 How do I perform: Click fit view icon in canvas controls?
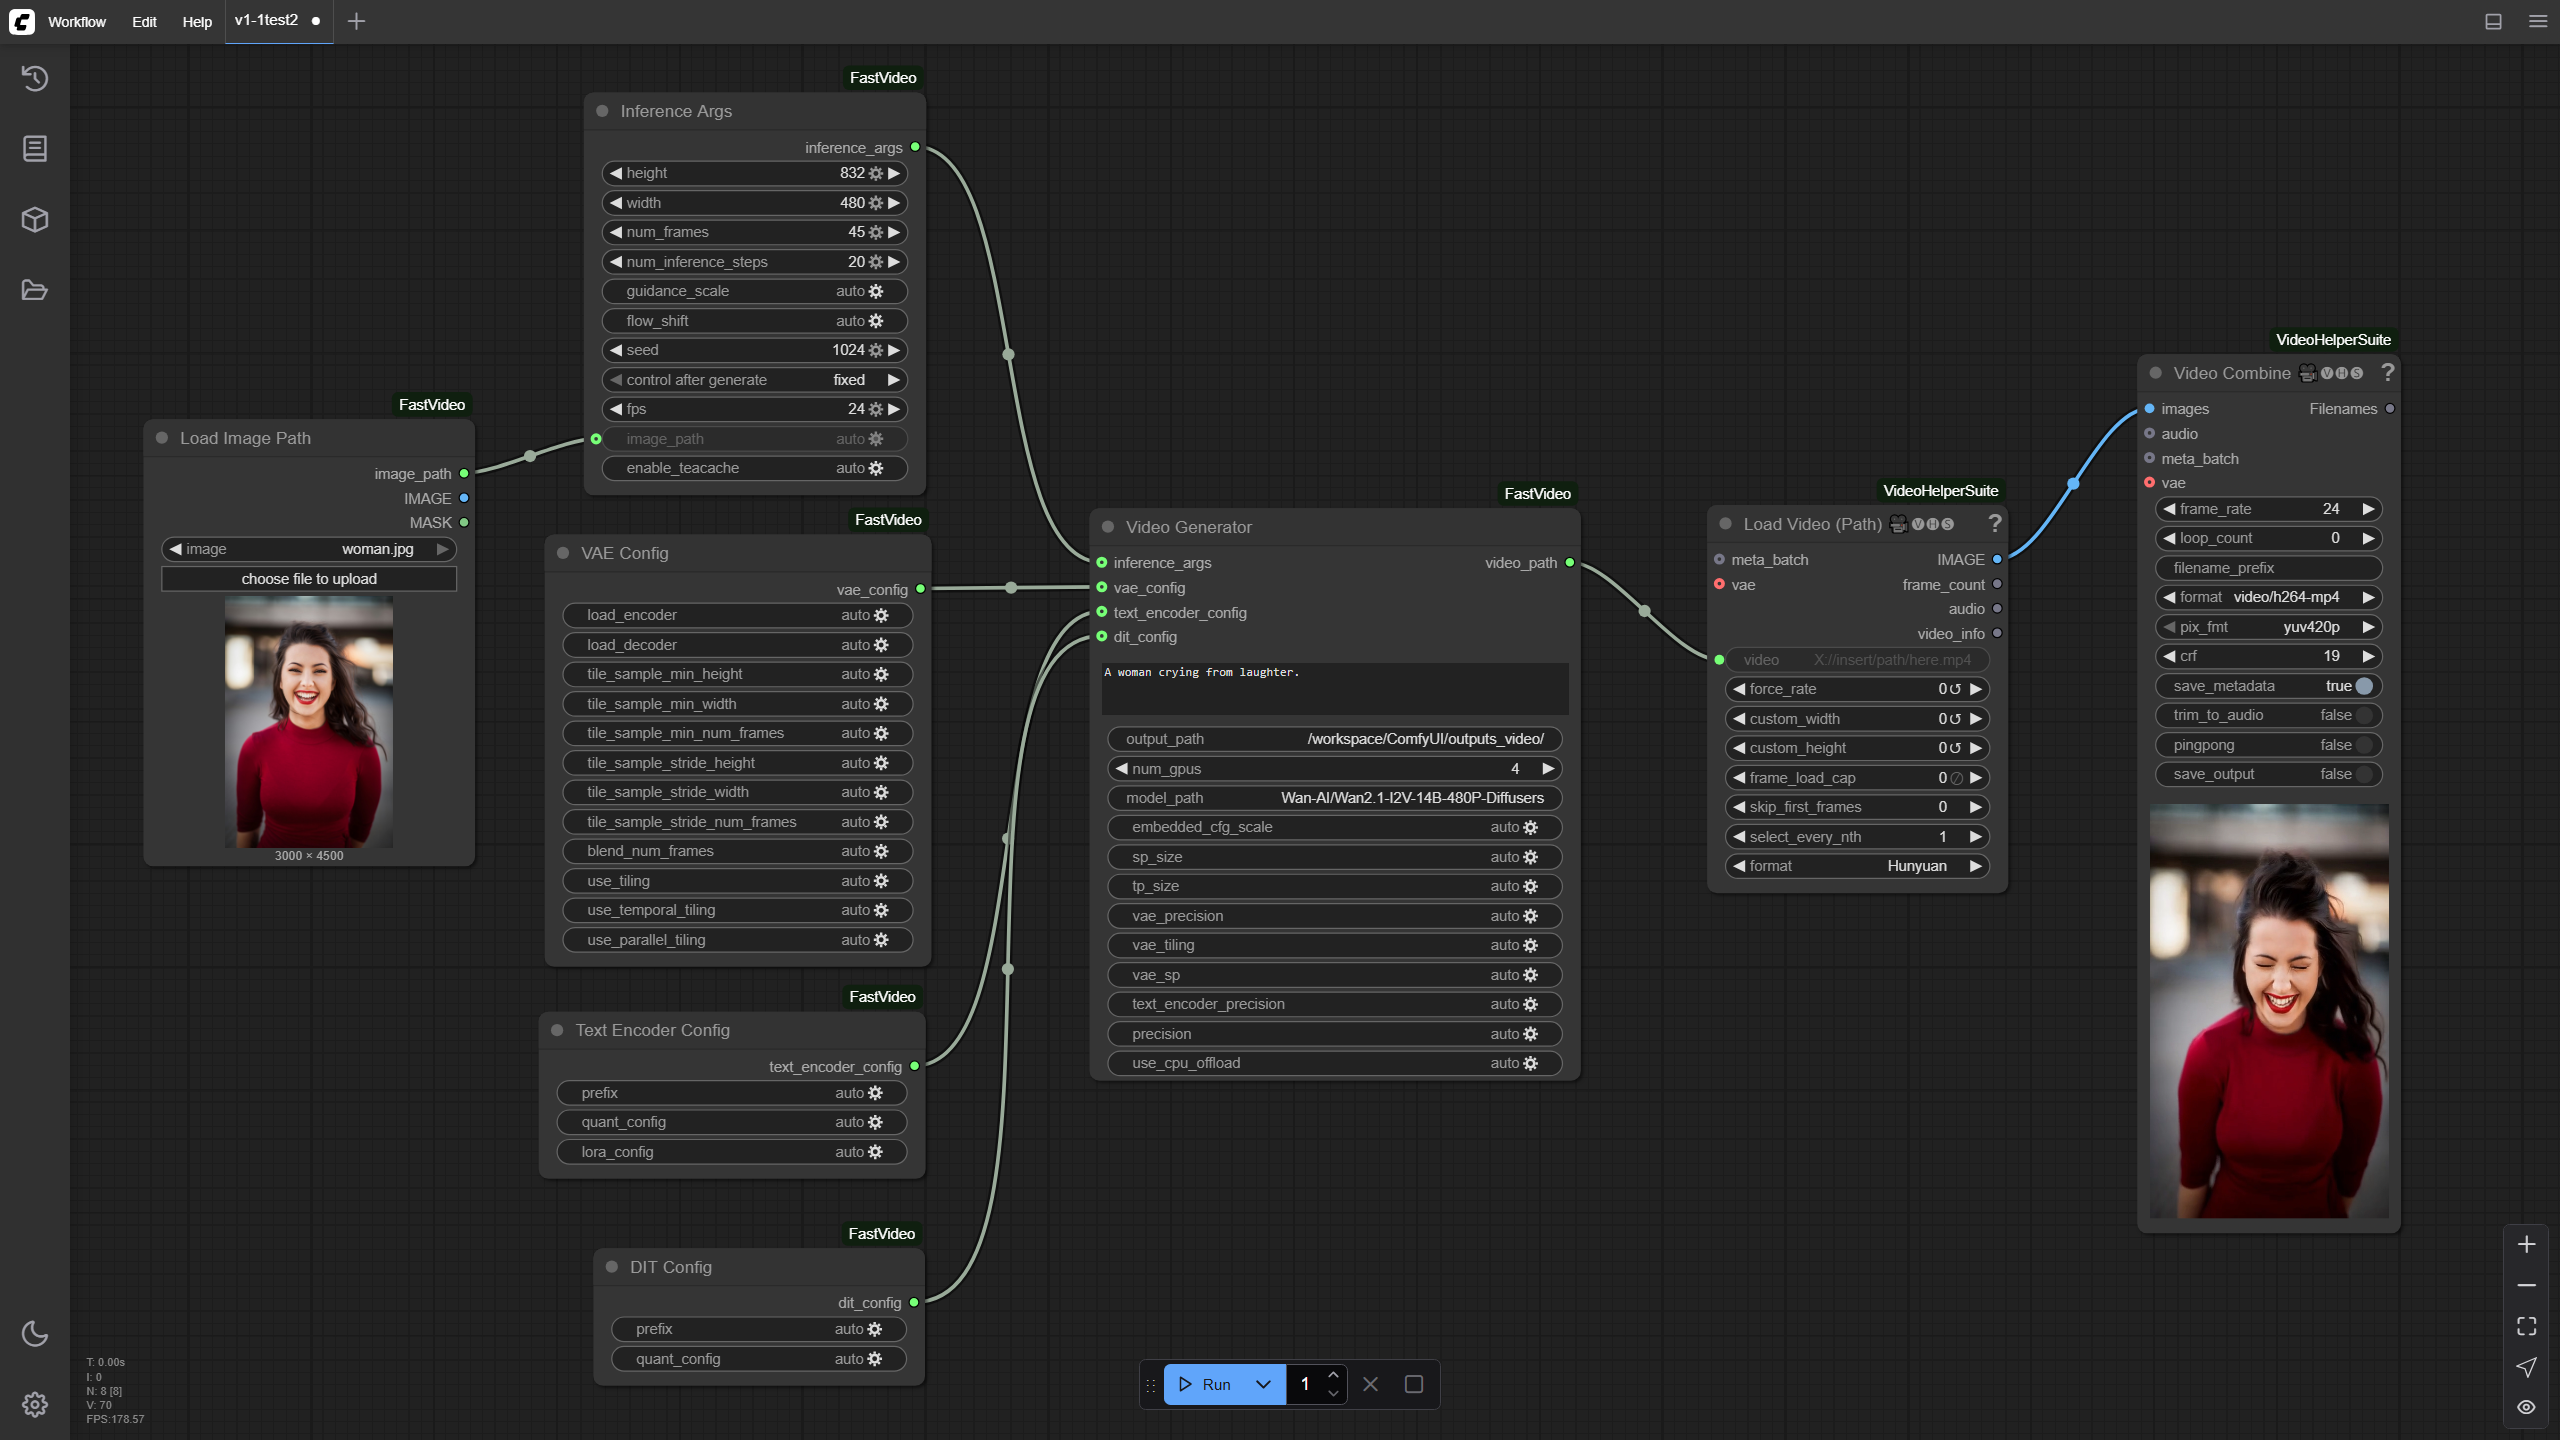[x=2527, y=1326]
